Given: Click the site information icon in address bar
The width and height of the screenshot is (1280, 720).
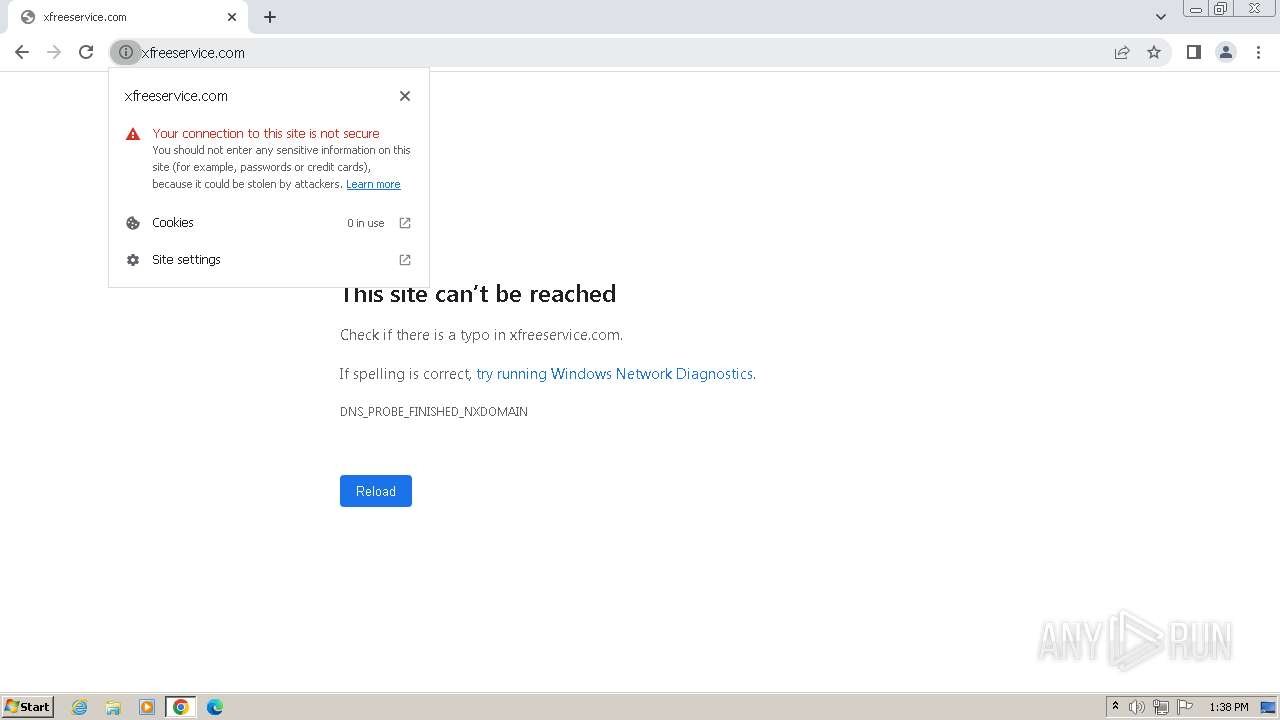Looking at the screenshot, I should [x=126, y=52].
